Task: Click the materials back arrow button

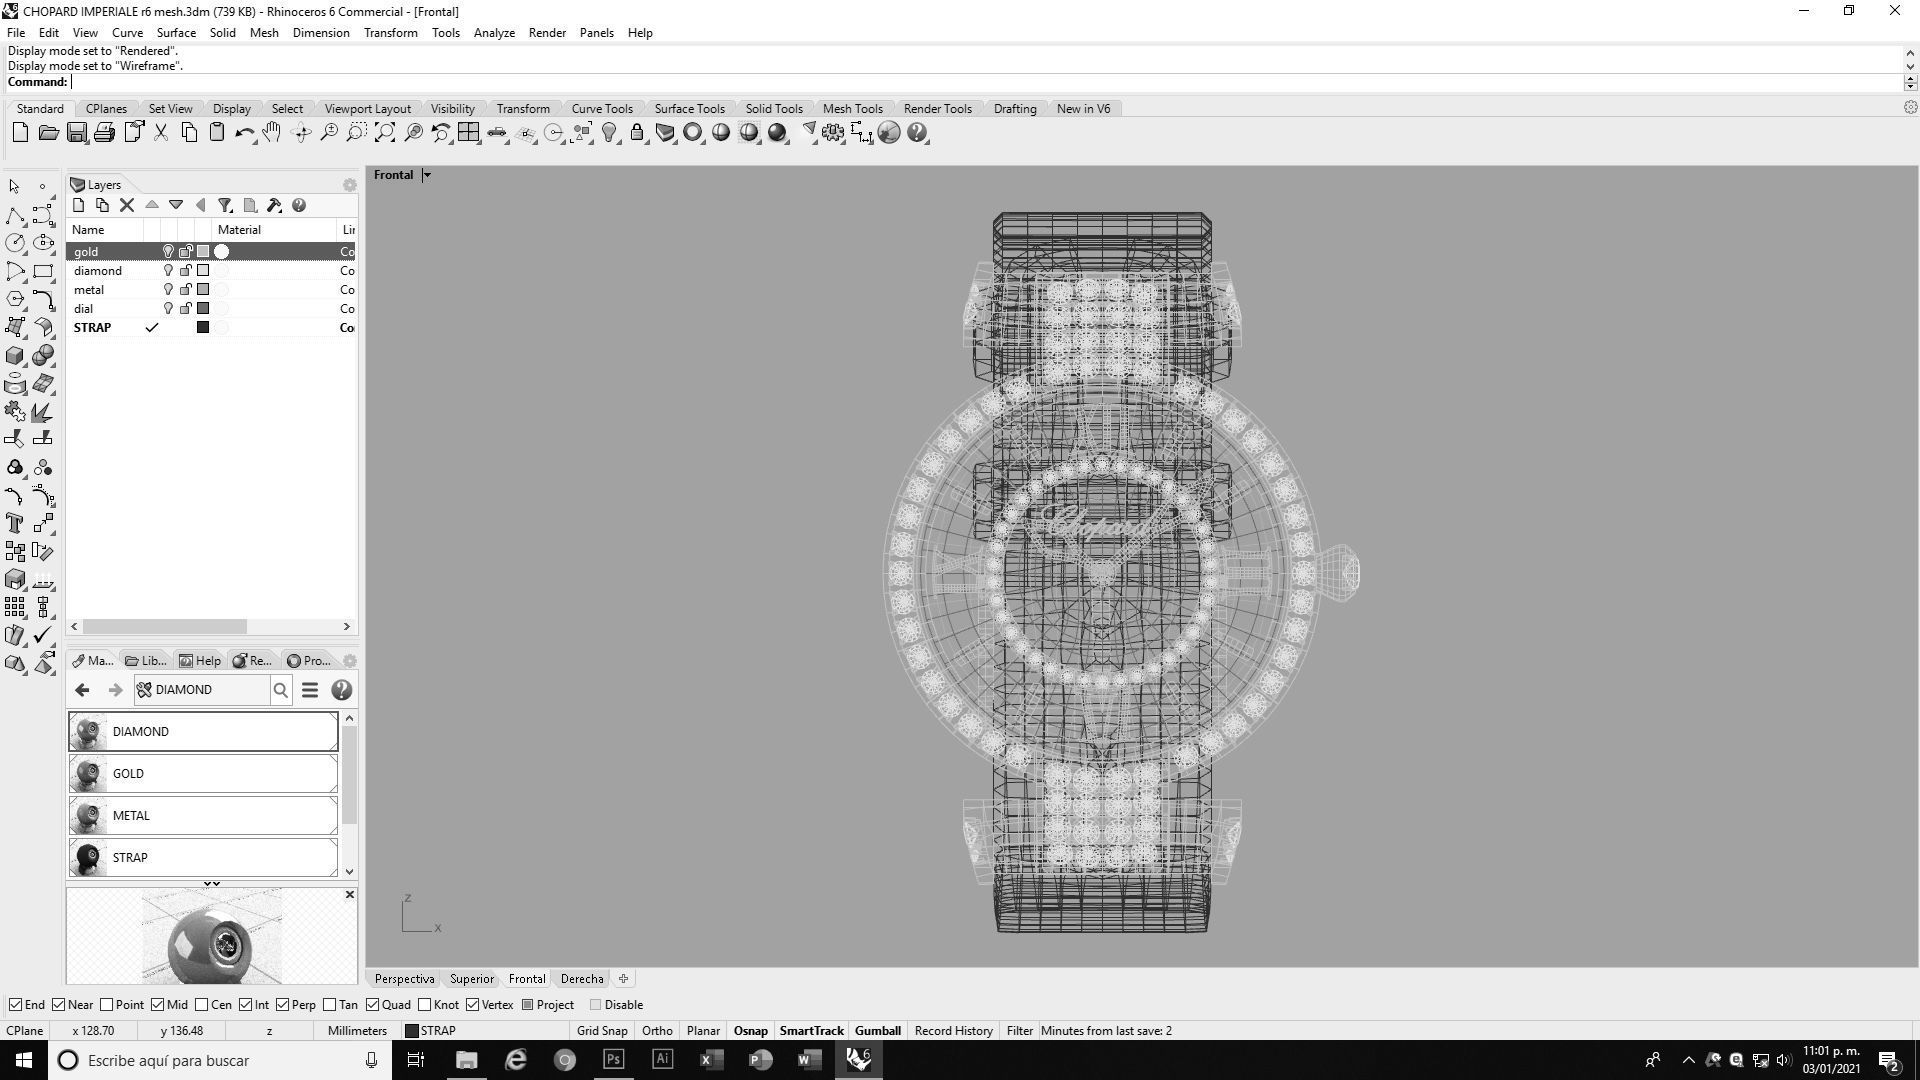Action: tap(82, 690)
